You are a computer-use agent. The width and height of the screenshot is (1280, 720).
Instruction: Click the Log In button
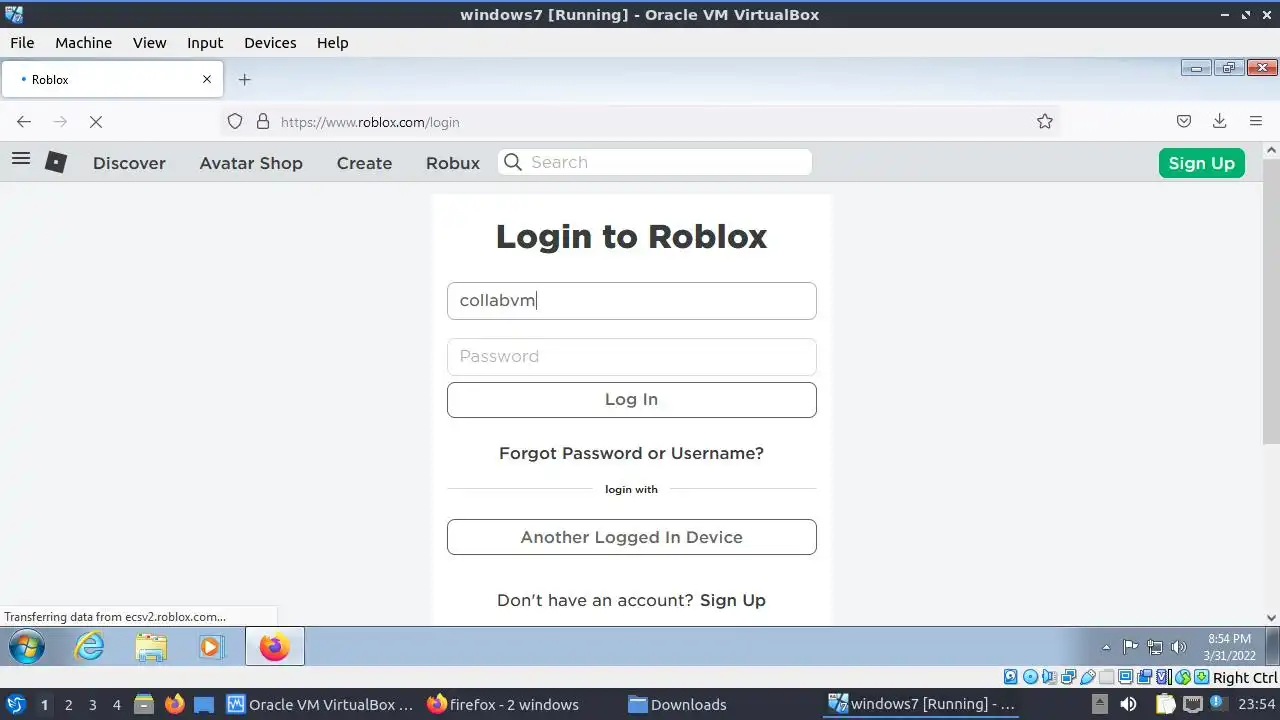click(x=632, y=400)
